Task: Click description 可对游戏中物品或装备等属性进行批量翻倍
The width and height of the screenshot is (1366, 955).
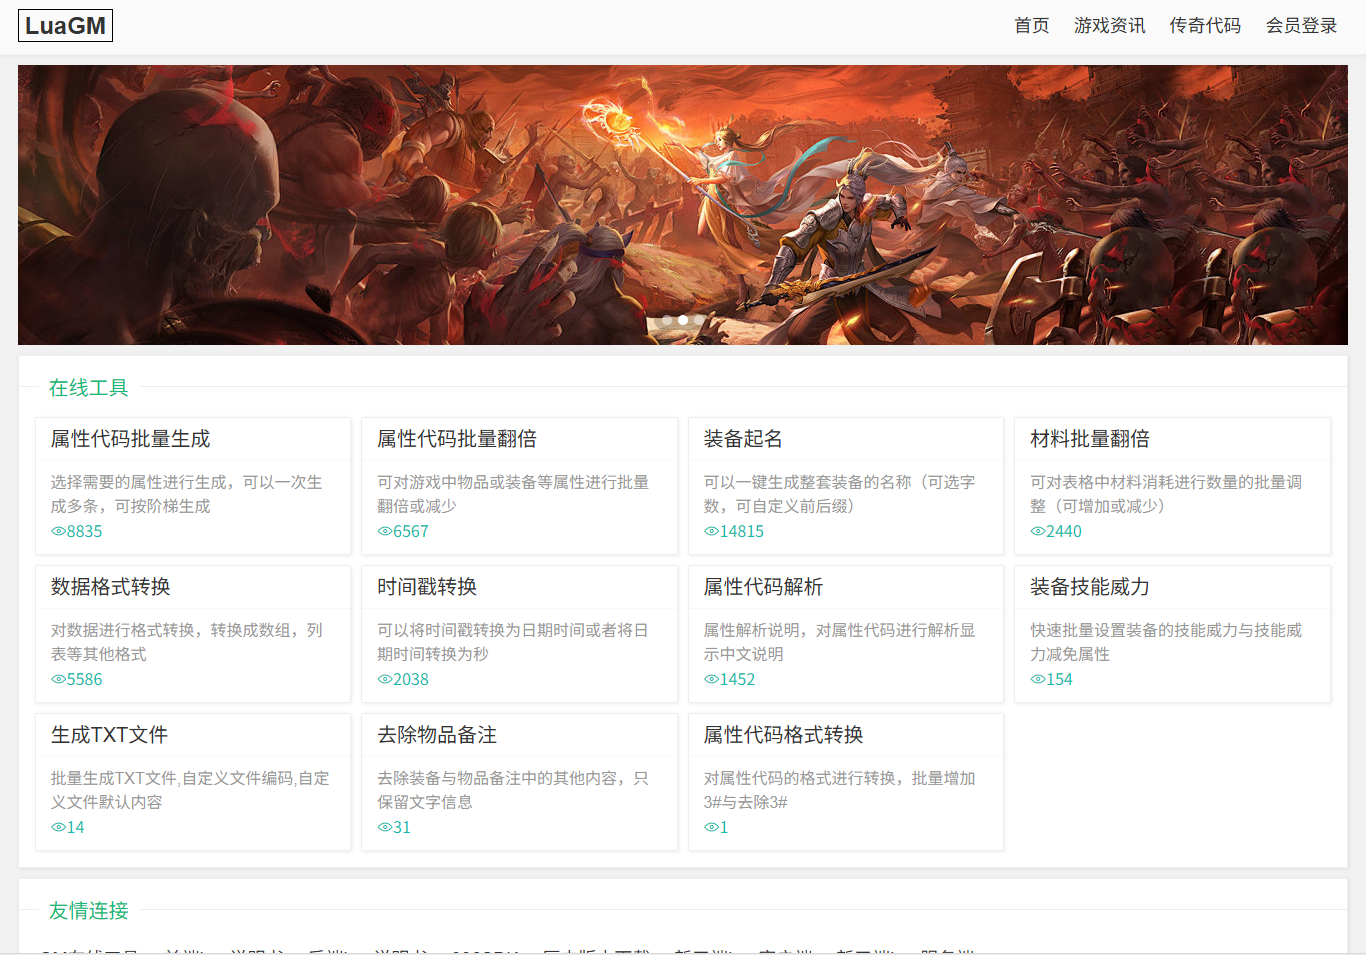Action: pos(513,494)
